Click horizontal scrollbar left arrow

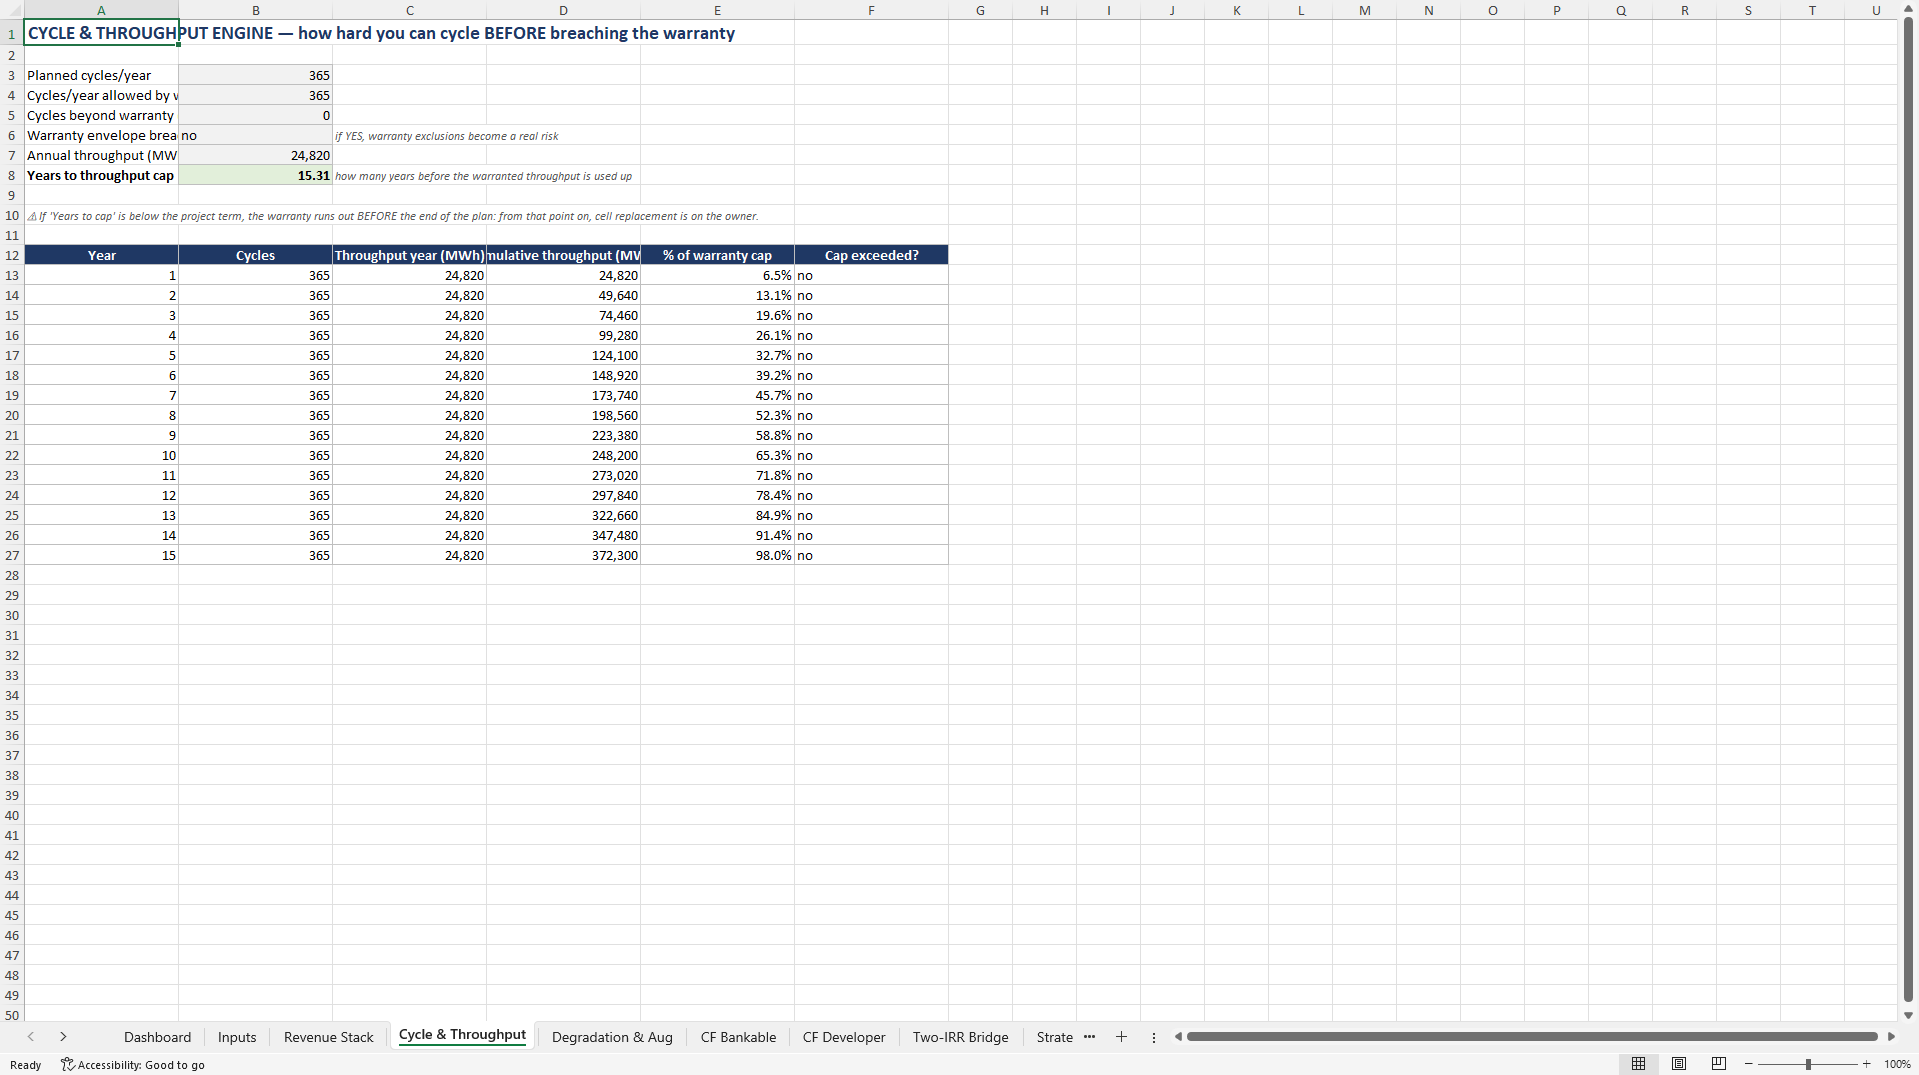[x=1178, y=1037]
